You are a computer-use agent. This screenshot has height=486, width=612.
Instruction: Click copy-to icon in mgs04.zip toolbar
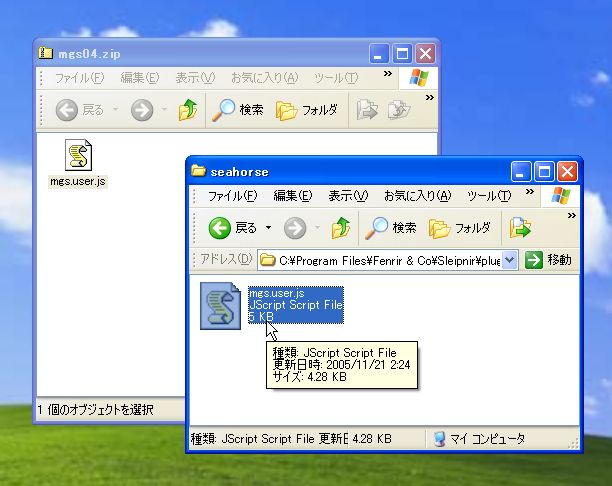pyautogui.click(x=399, y=110)
